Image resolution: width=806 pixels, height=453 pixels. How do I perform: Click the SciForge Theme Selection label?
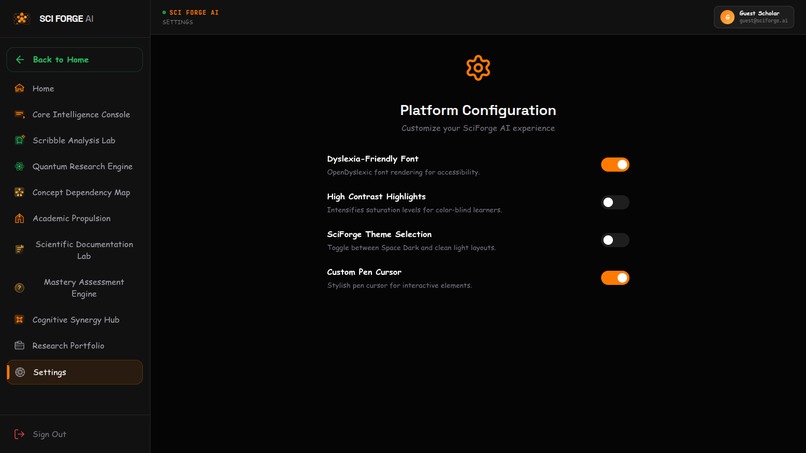tap(379, 234)
